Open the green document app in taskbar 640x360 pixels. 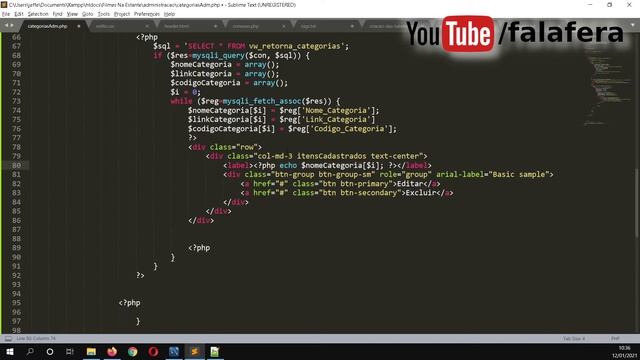point(215,351)
